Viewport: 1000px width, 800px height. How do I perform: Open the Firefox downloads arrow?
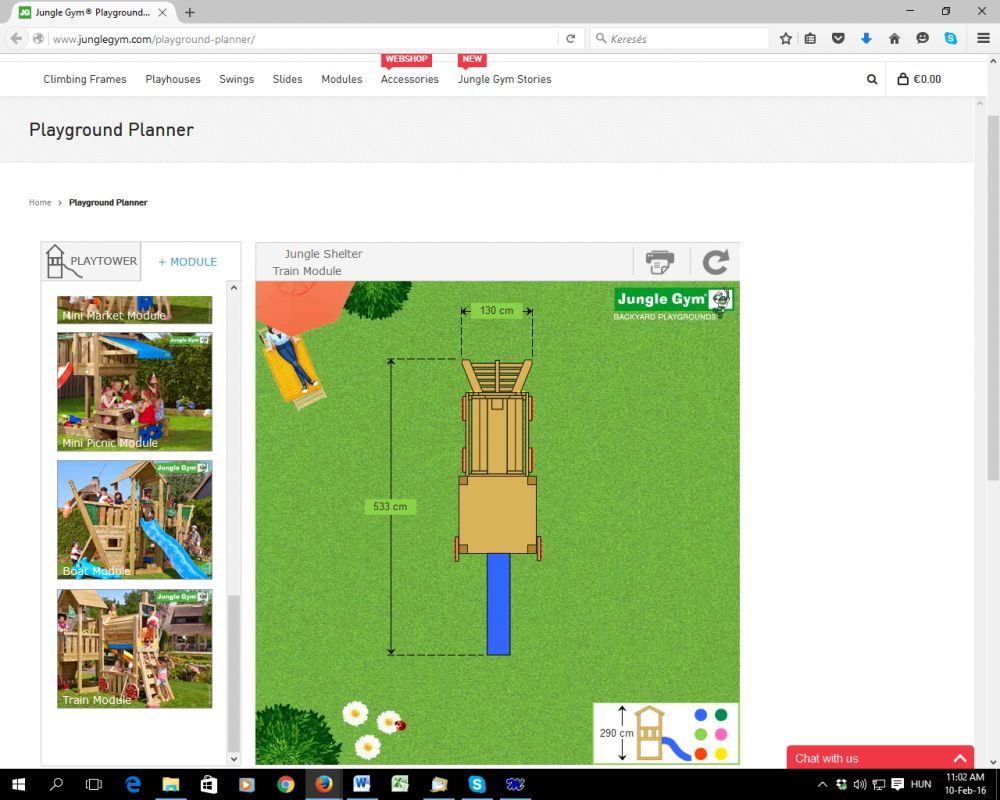tap(866, 39)
